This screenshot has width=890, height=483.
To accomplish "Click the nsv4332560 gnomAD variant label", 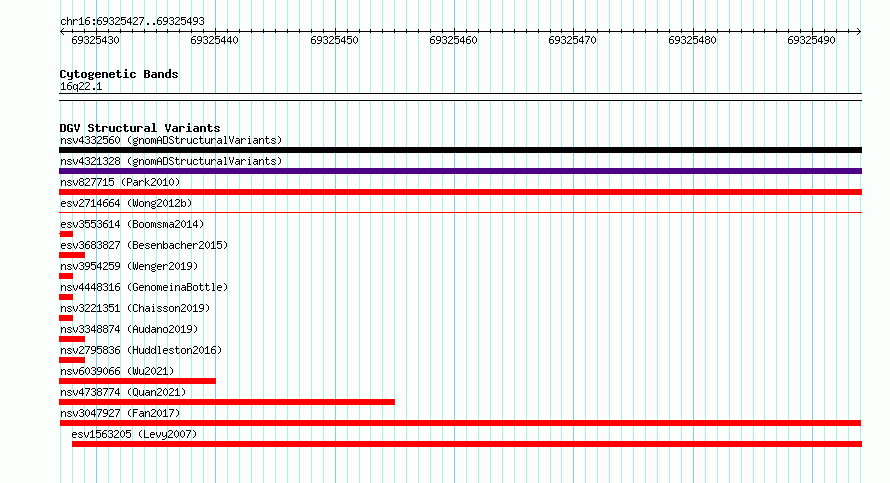I will 171,140.
